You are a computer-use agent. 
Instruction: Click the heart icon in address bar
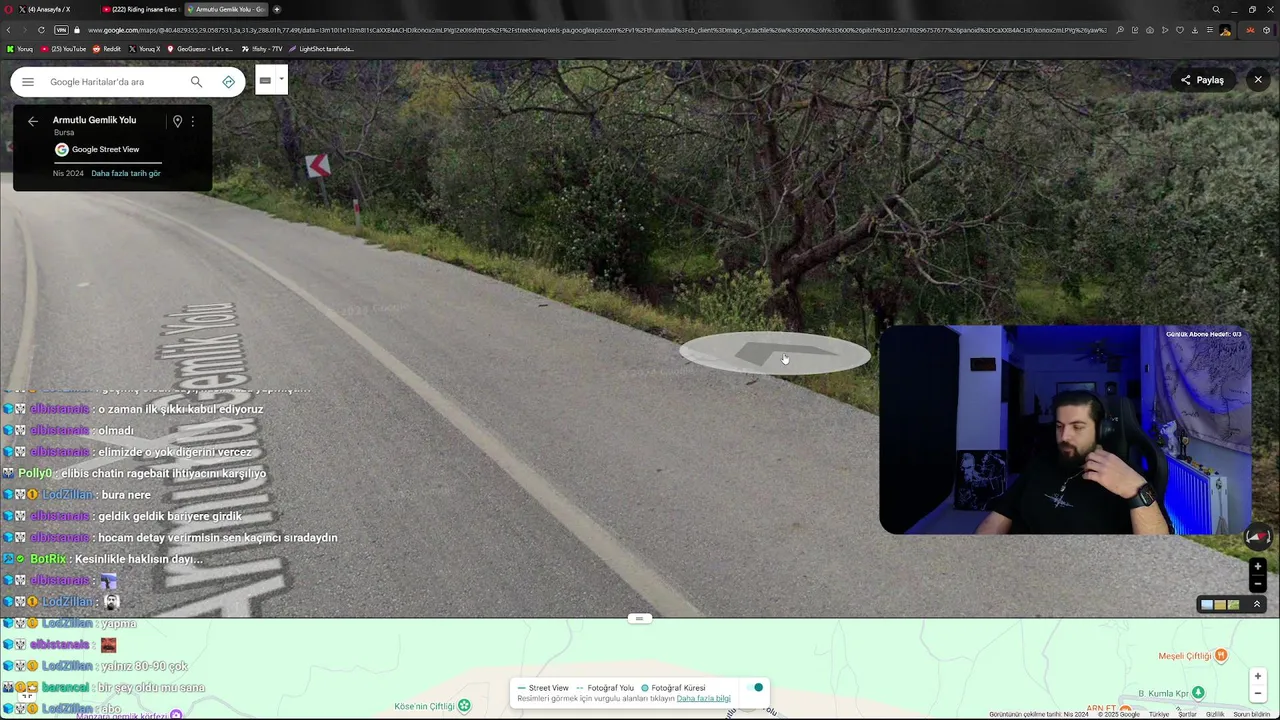(1179, 30)
